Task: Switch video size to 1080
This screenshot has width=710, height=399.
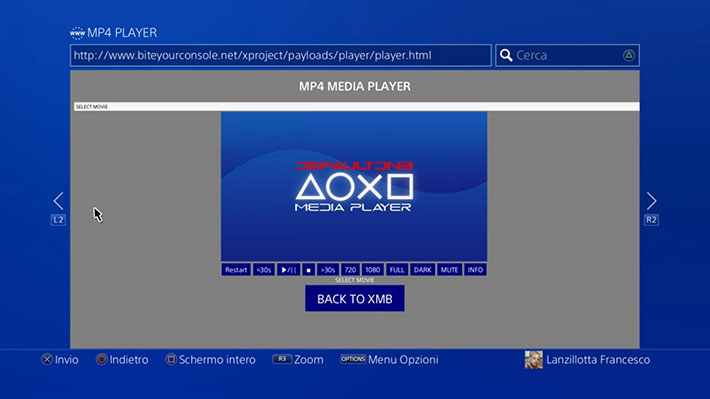Action: pos(373,270)
